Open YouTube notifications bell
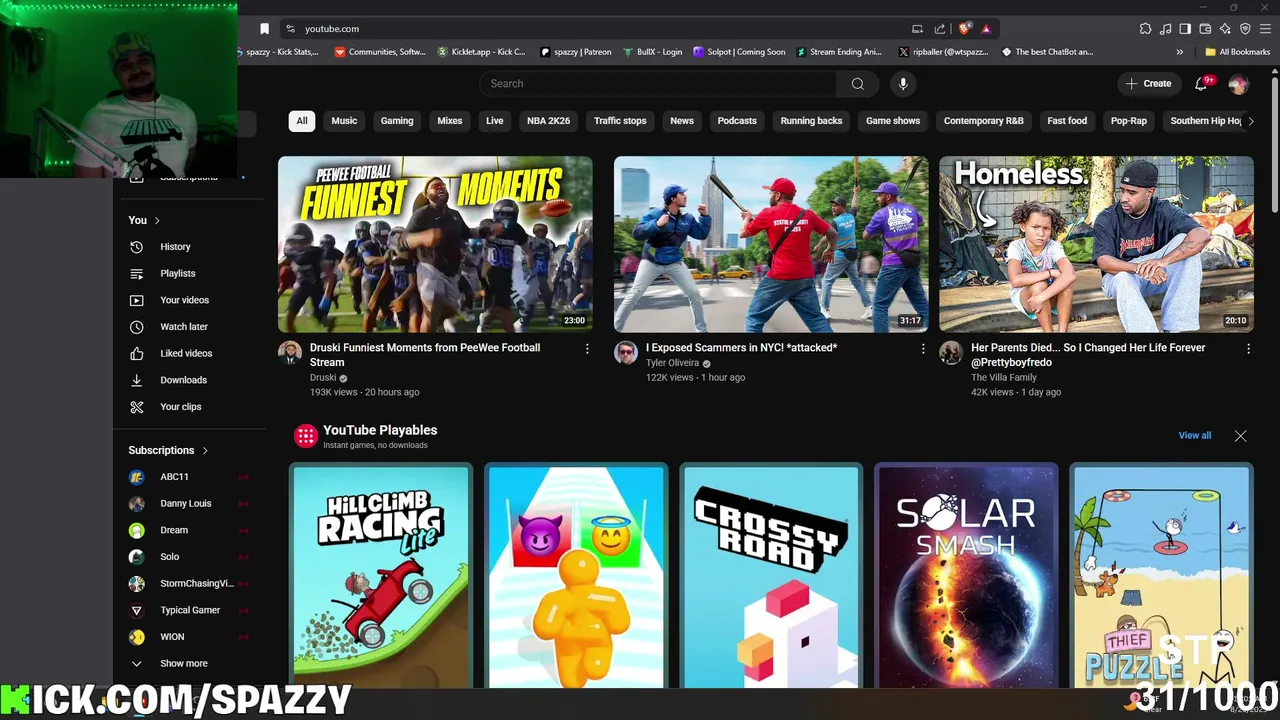 [x=1201, y=84]
